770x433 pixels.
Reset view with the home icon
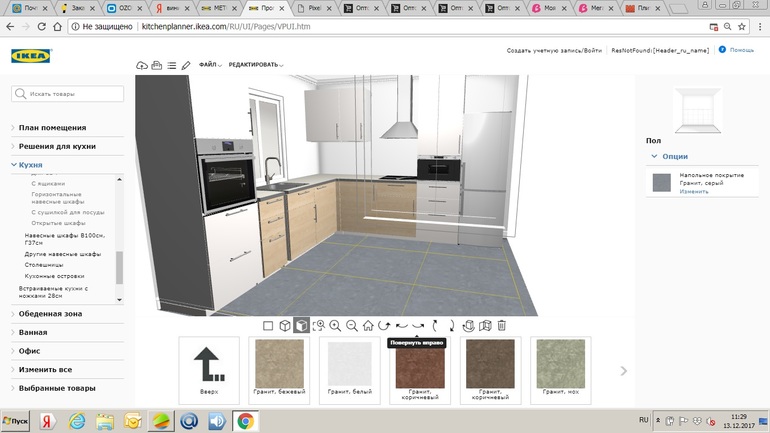368,326
